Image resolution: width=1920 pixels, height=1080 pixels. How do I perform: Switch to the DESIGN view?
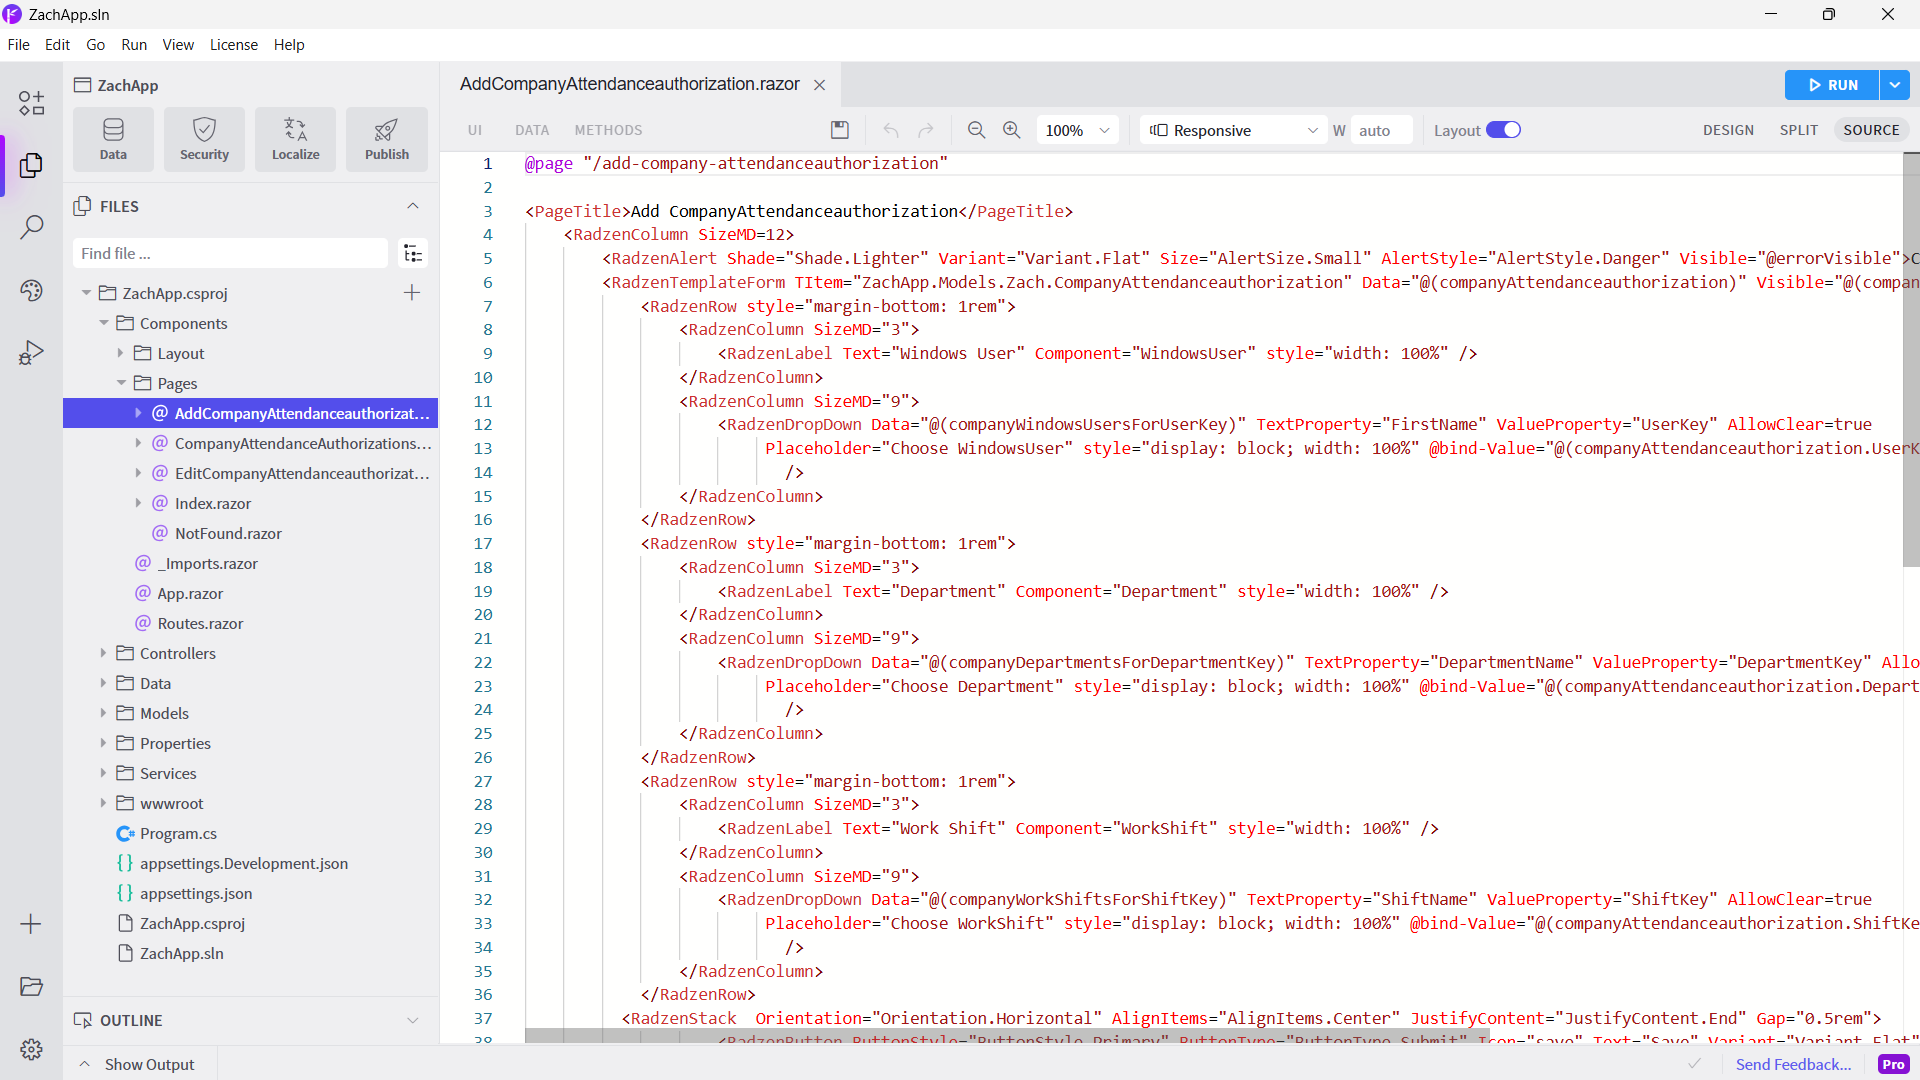tap(1728, 130)
